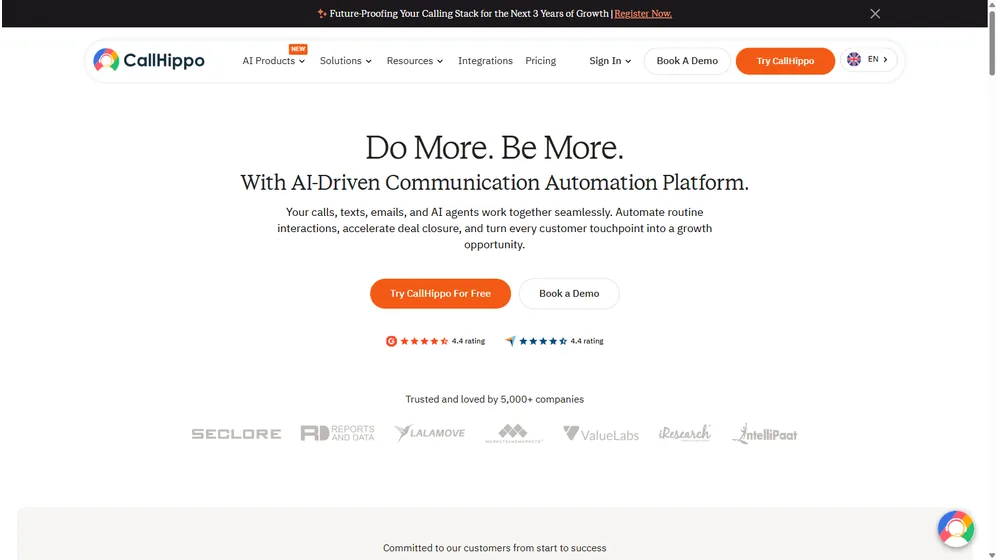Click the hero Book a Demo button
Image resolution: width=1000 pixels, height=560 pixels.
569,293
